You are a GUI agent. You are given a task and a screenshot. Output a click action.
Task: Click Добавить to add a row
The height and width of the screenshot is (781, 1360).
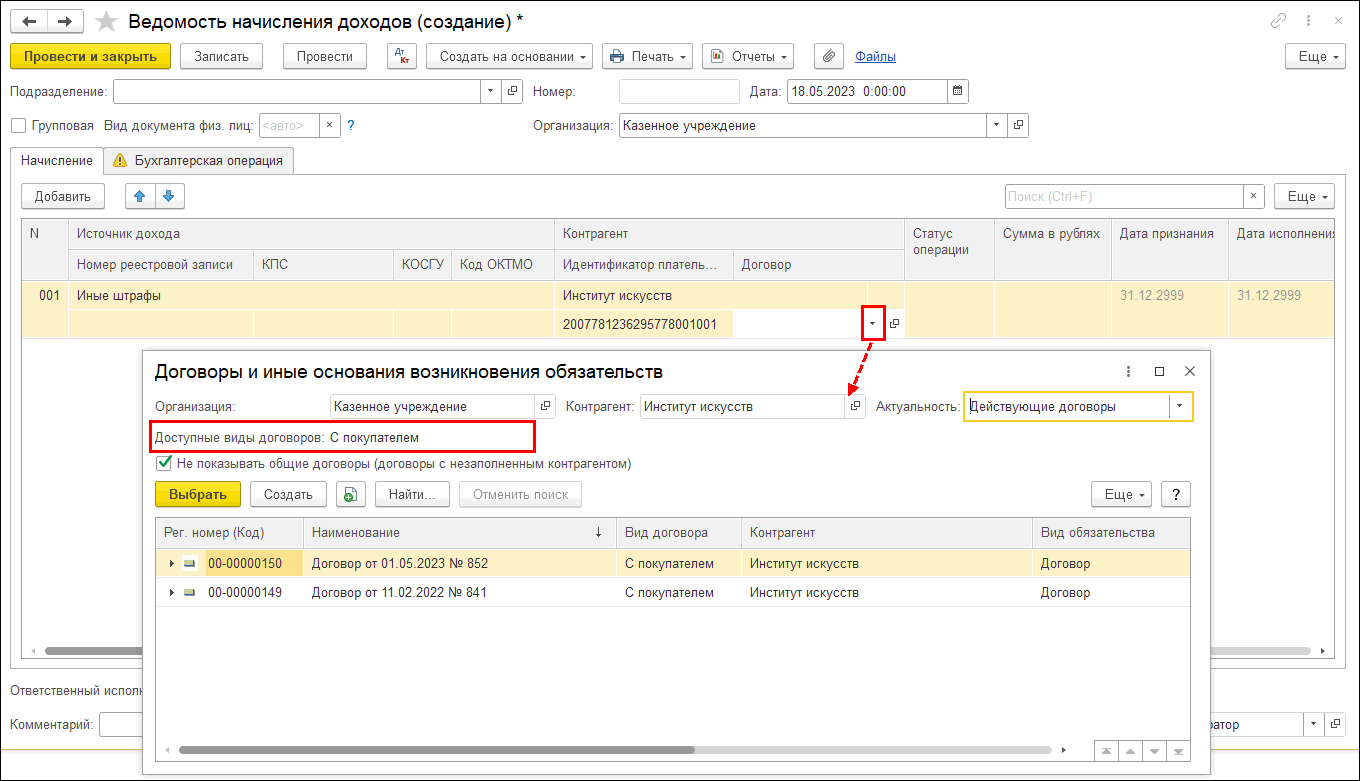[x=63, y=196]
